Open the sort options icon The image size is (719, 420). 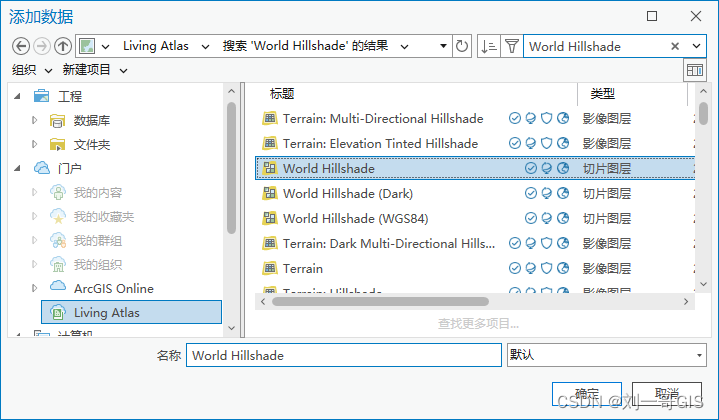(x=488, y=46)
